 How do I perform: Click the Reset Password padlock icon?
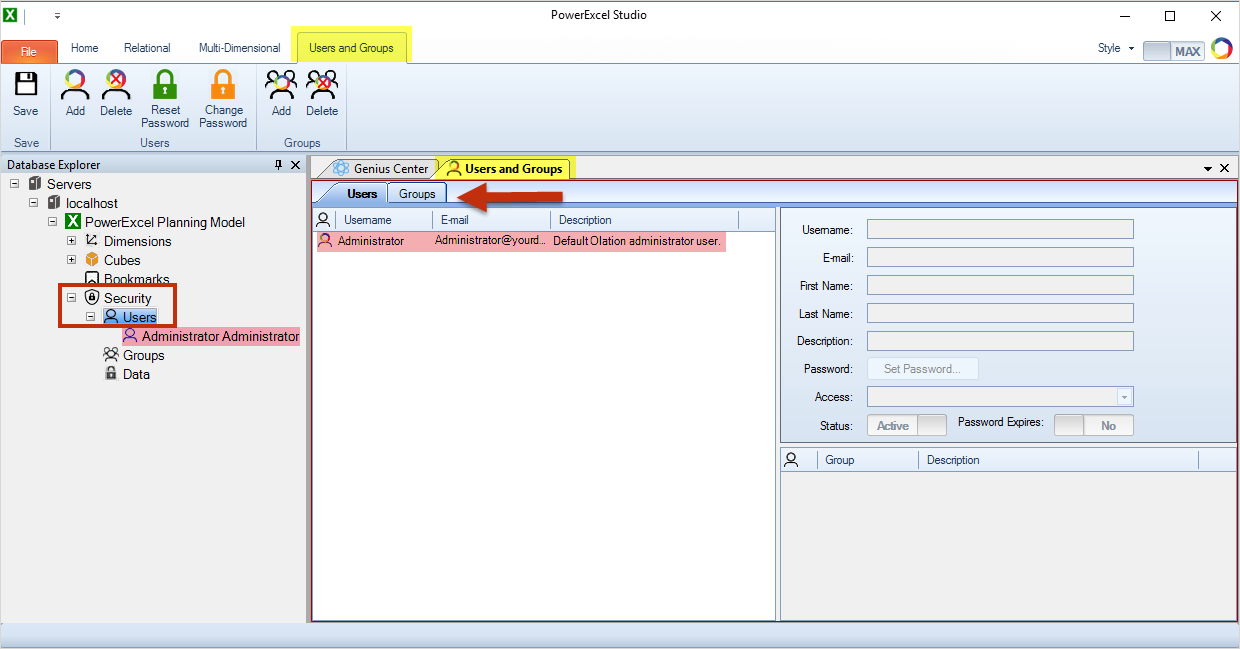165,84
